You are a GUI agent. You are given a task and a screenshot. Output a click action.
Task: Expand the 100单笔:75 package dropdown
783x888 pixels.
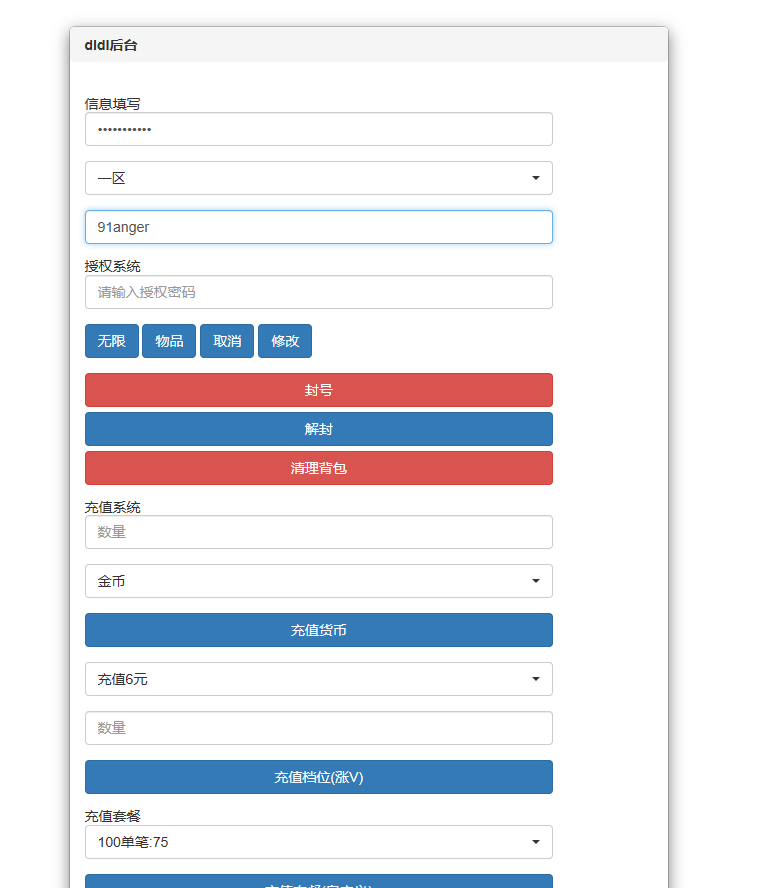[x=318, y=842]
